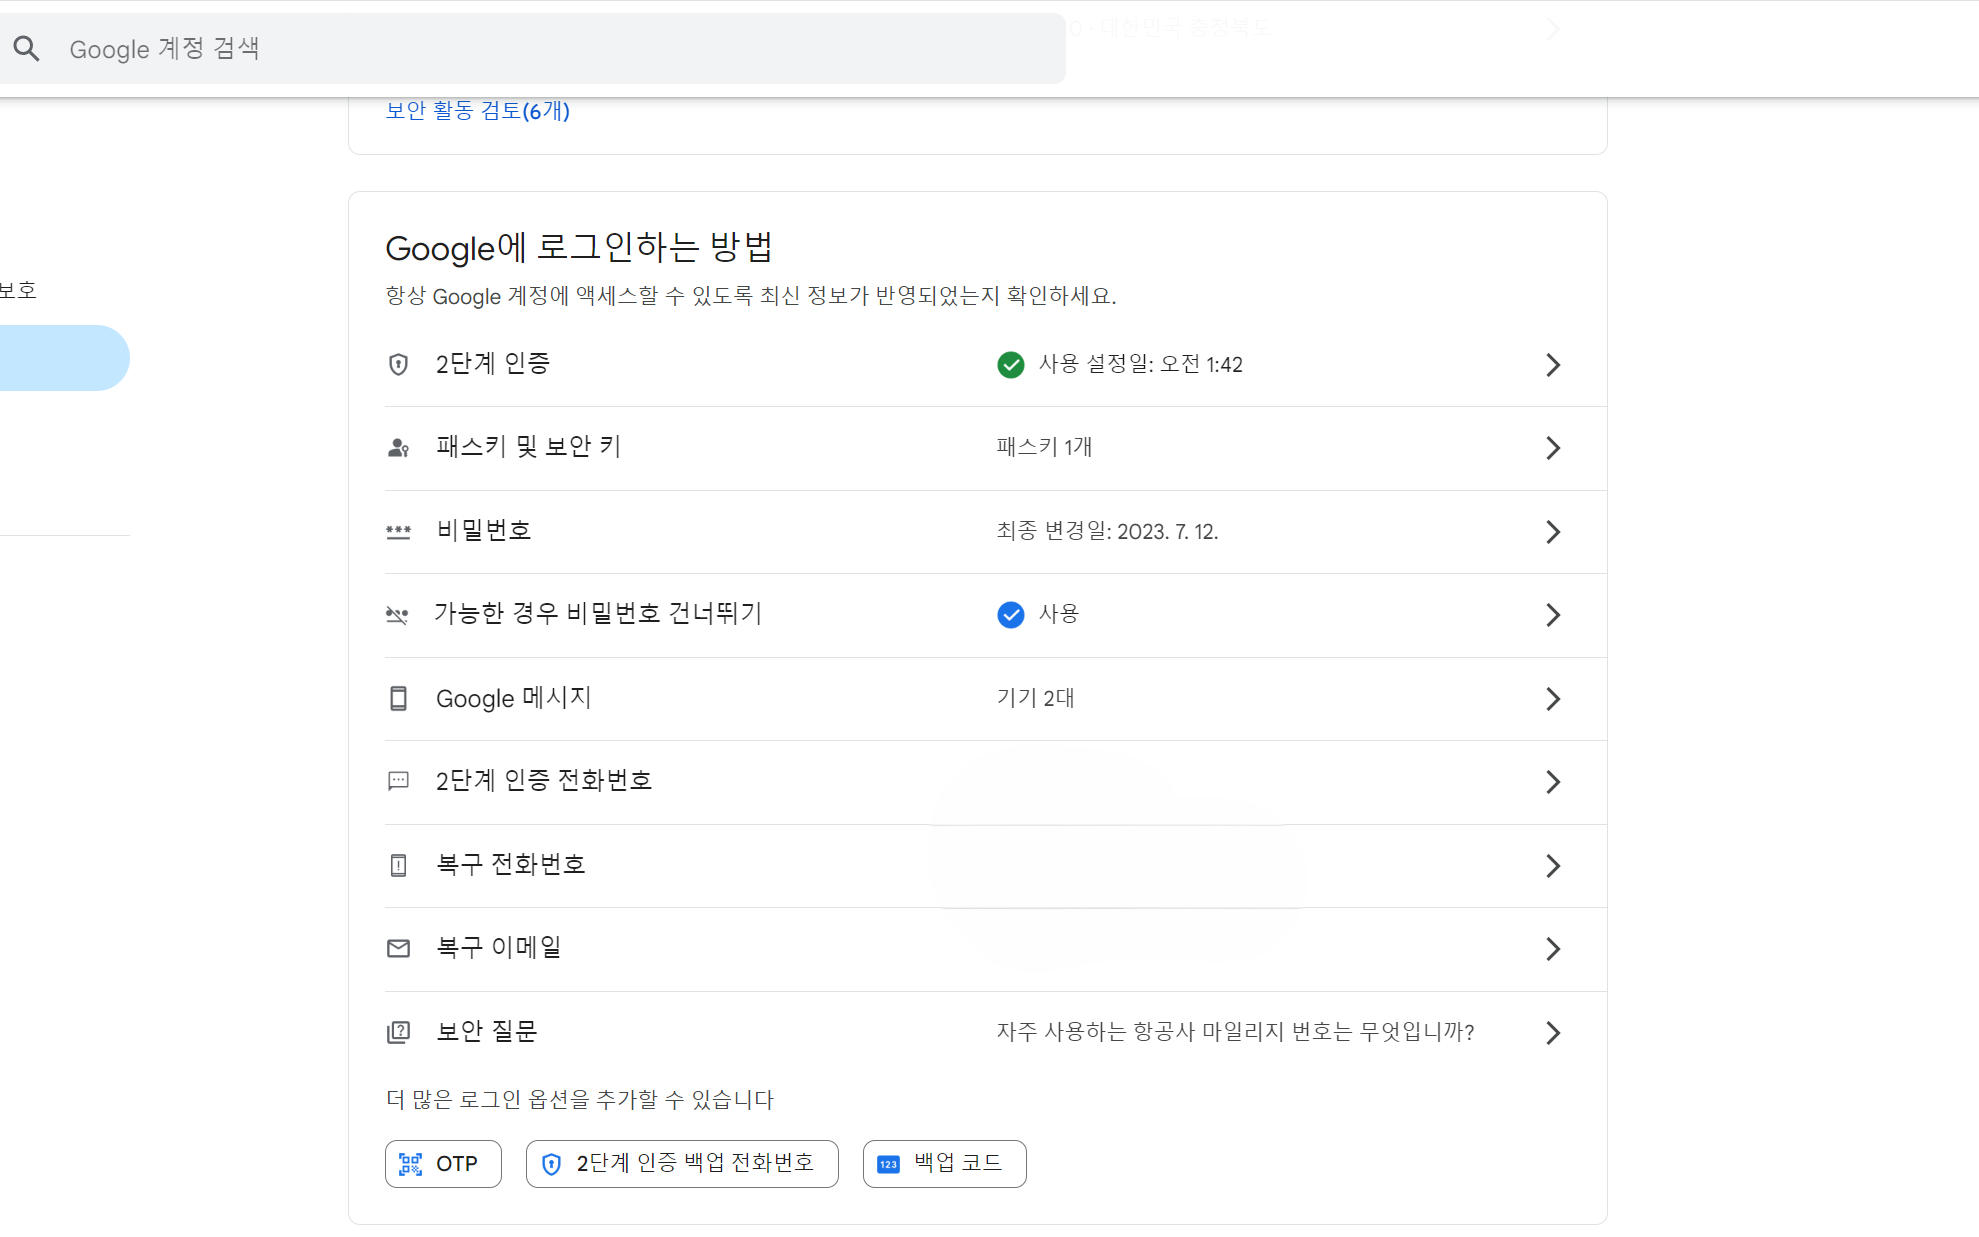The width and height of the screenshot is (1979, 1237).
Task: Click the question-mark icon for 보안 질문
Action: (x=398, y=1032)
